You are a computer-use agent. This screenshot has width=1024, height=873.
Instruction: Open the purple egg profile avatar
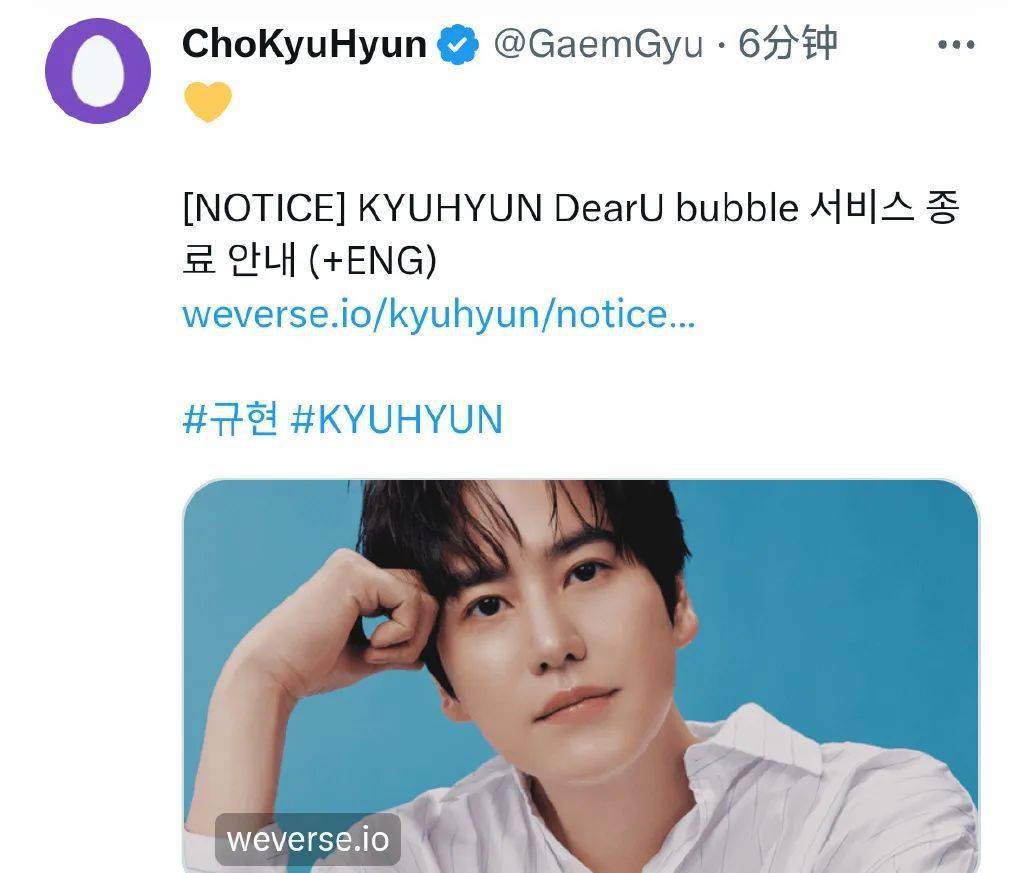(98, 71)
